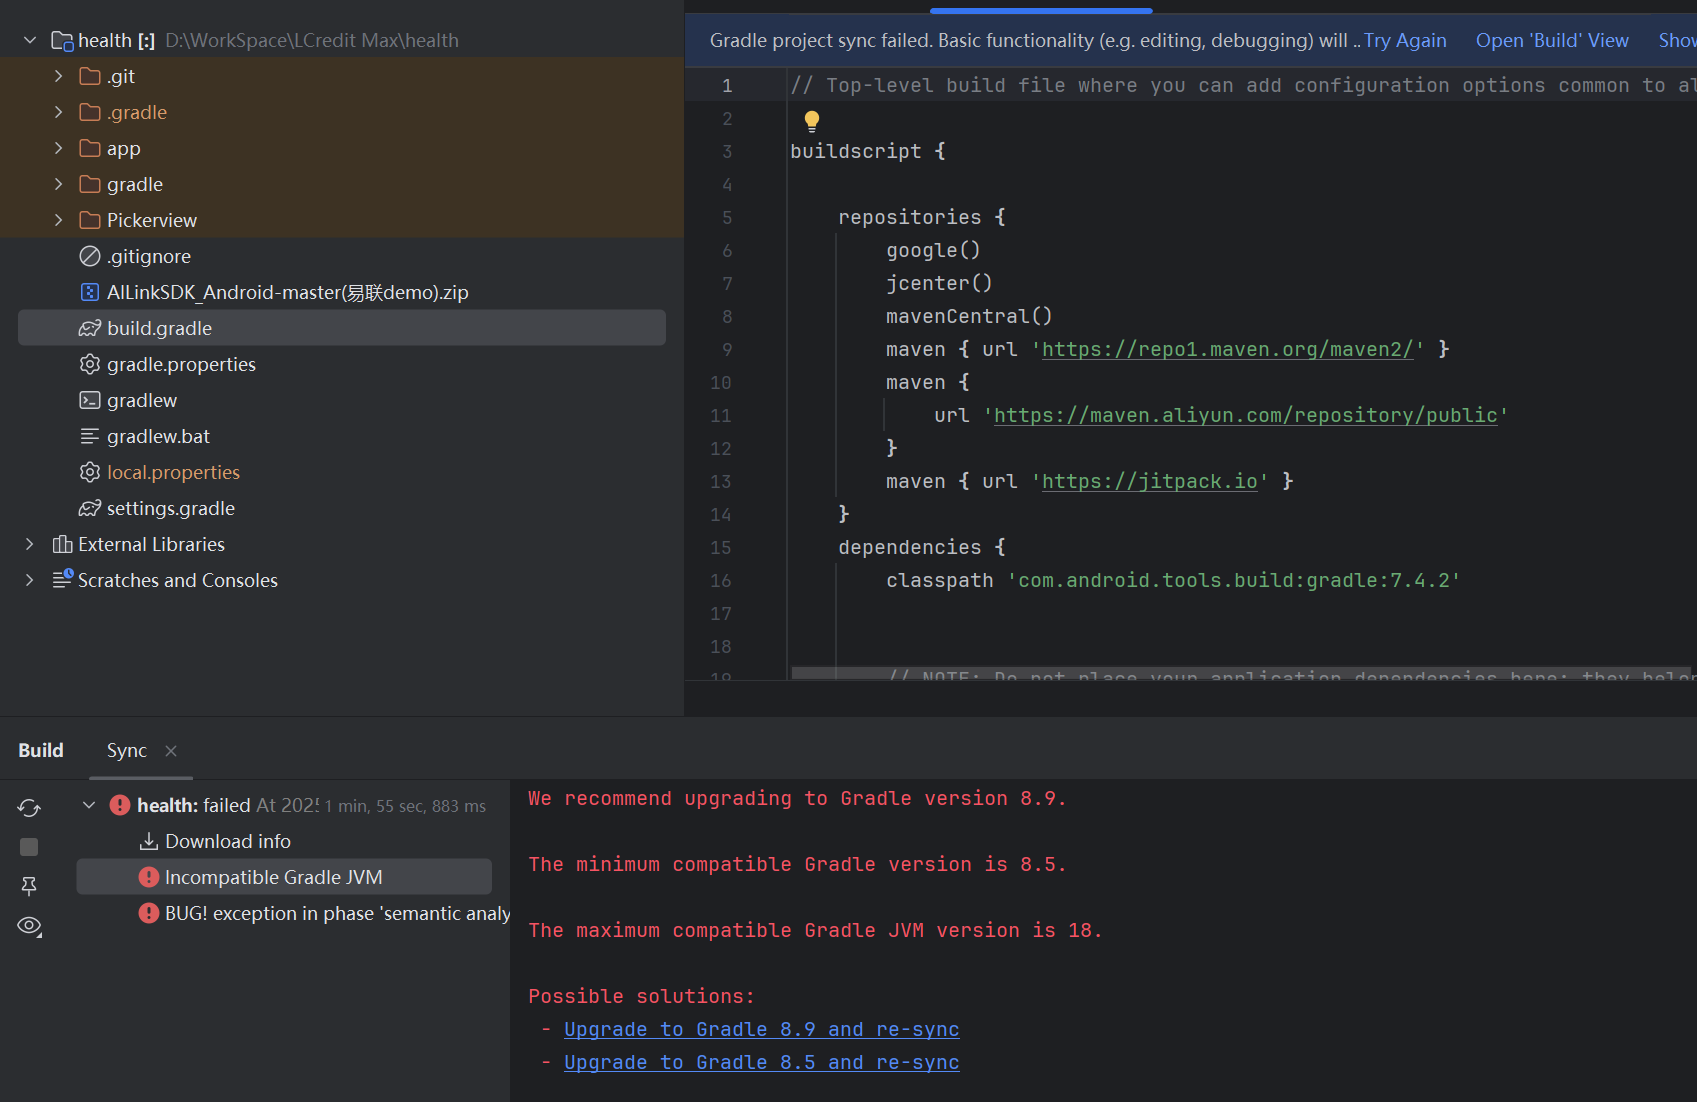This screenshot has width=1697, height=1102.
Task: Click the zip archive file icon
Action: (90, 292)
